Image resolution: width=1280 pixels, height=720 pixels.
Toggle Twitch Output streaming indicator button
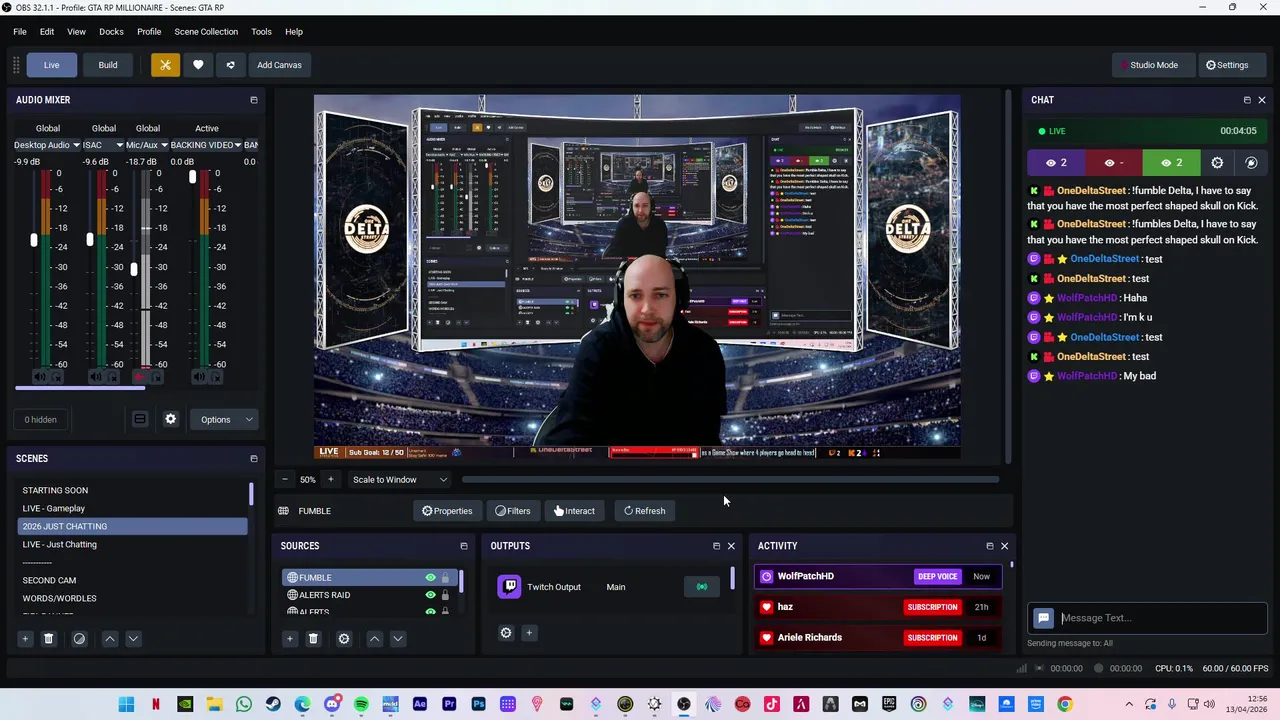(x=702, y=587)
